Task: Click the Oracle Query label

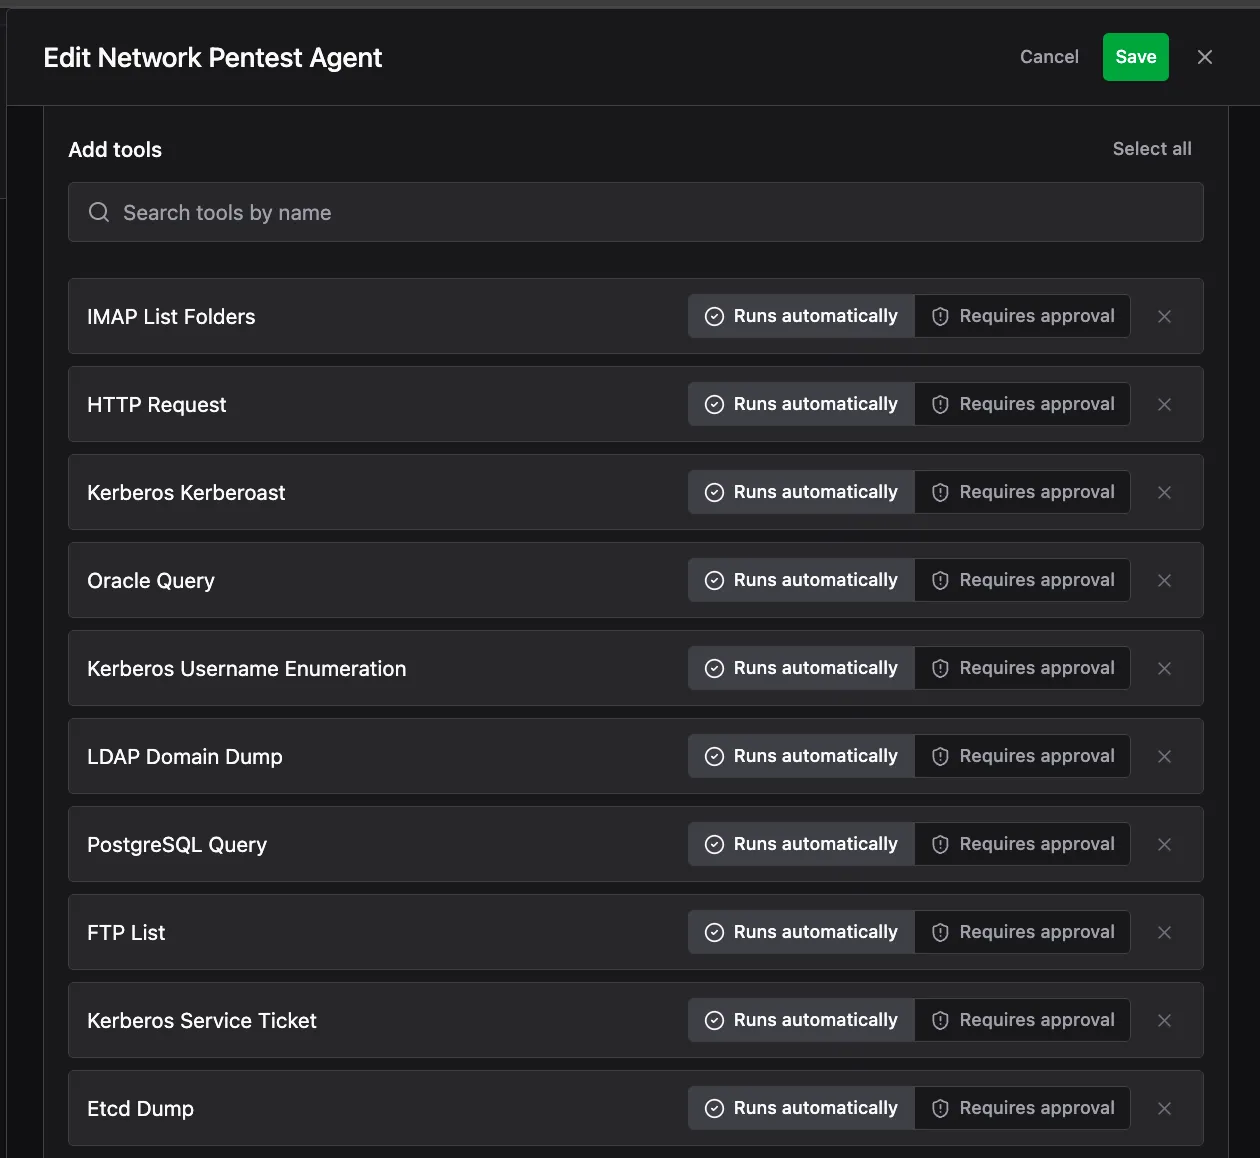Action: (151, 581)
